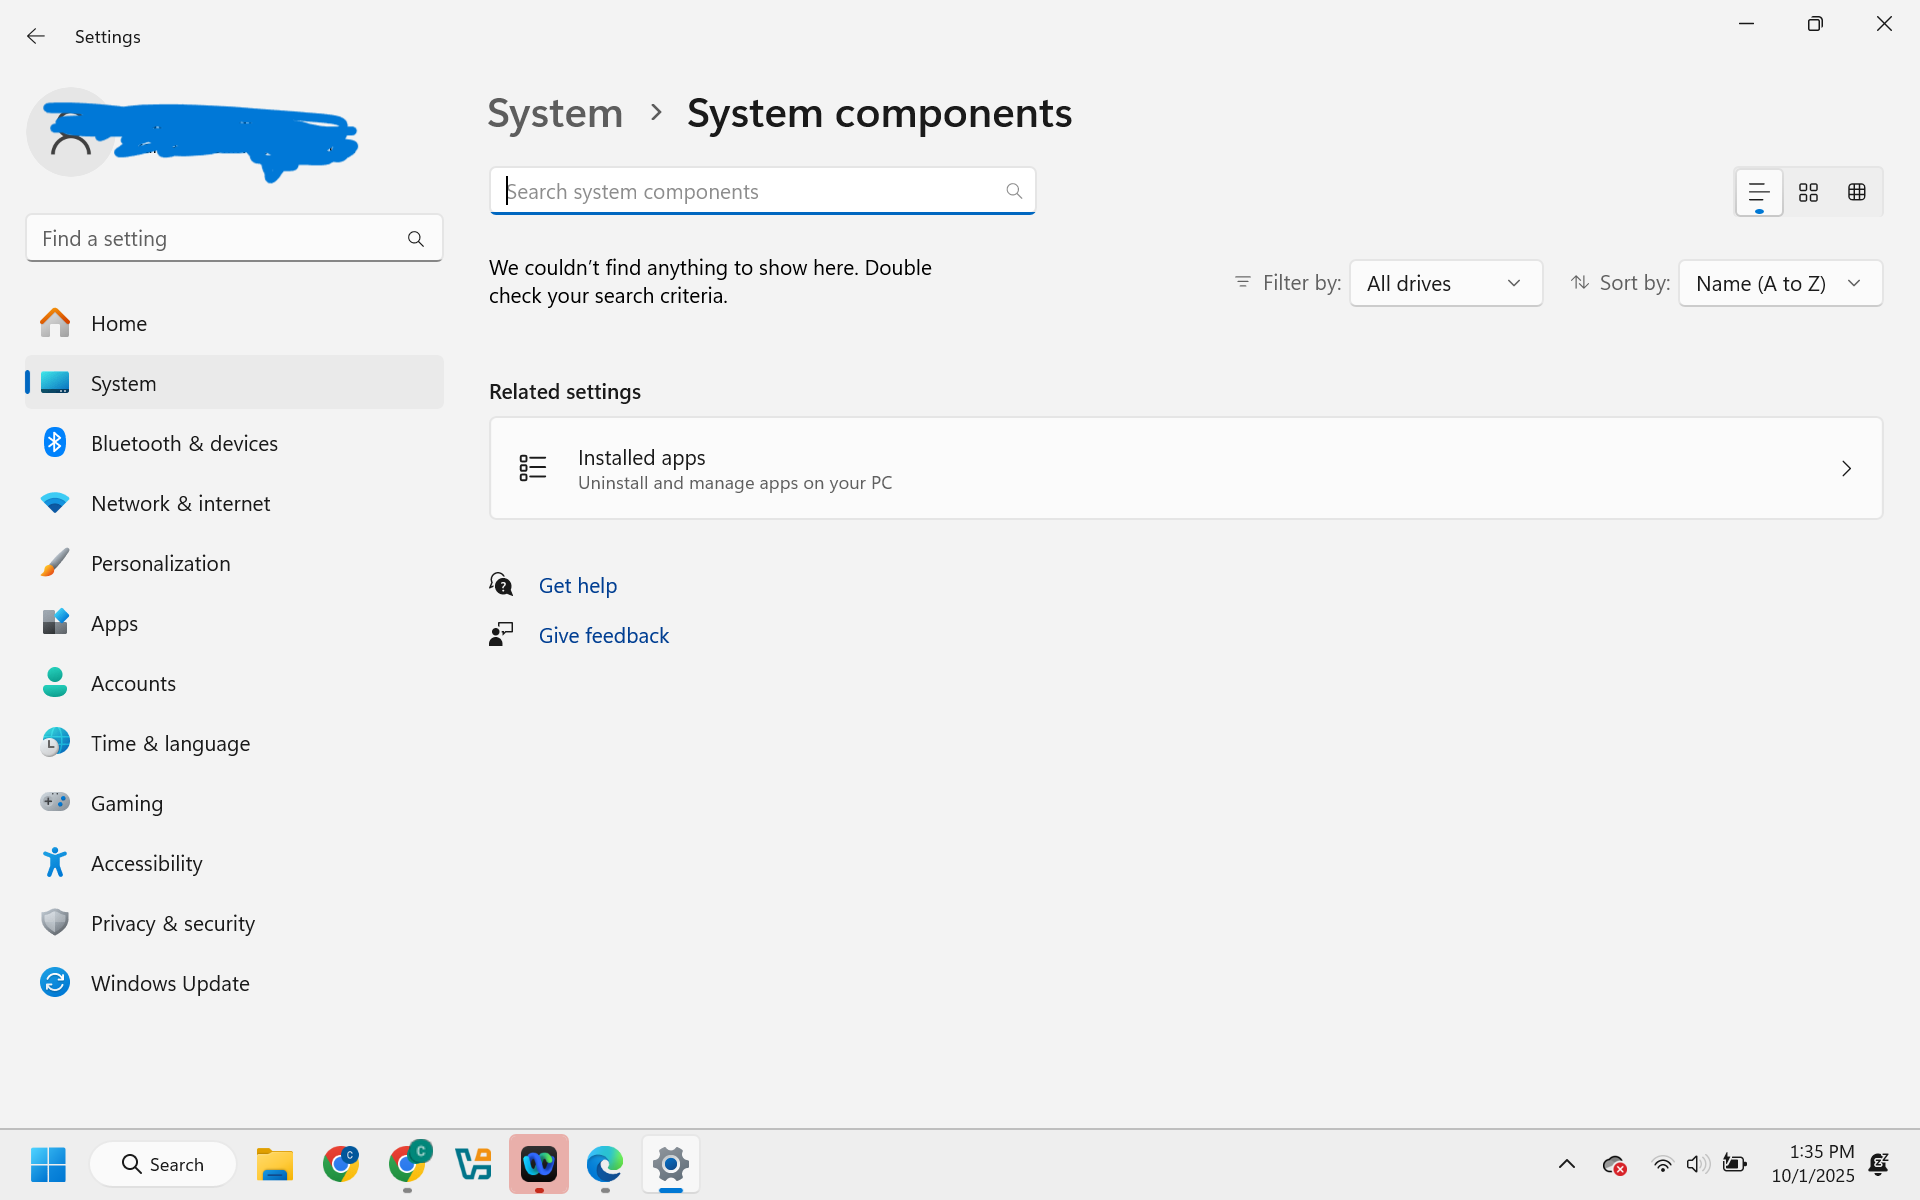Select Privacy & security sidebar item
1920x1200 pixels.
pos(172,923)
